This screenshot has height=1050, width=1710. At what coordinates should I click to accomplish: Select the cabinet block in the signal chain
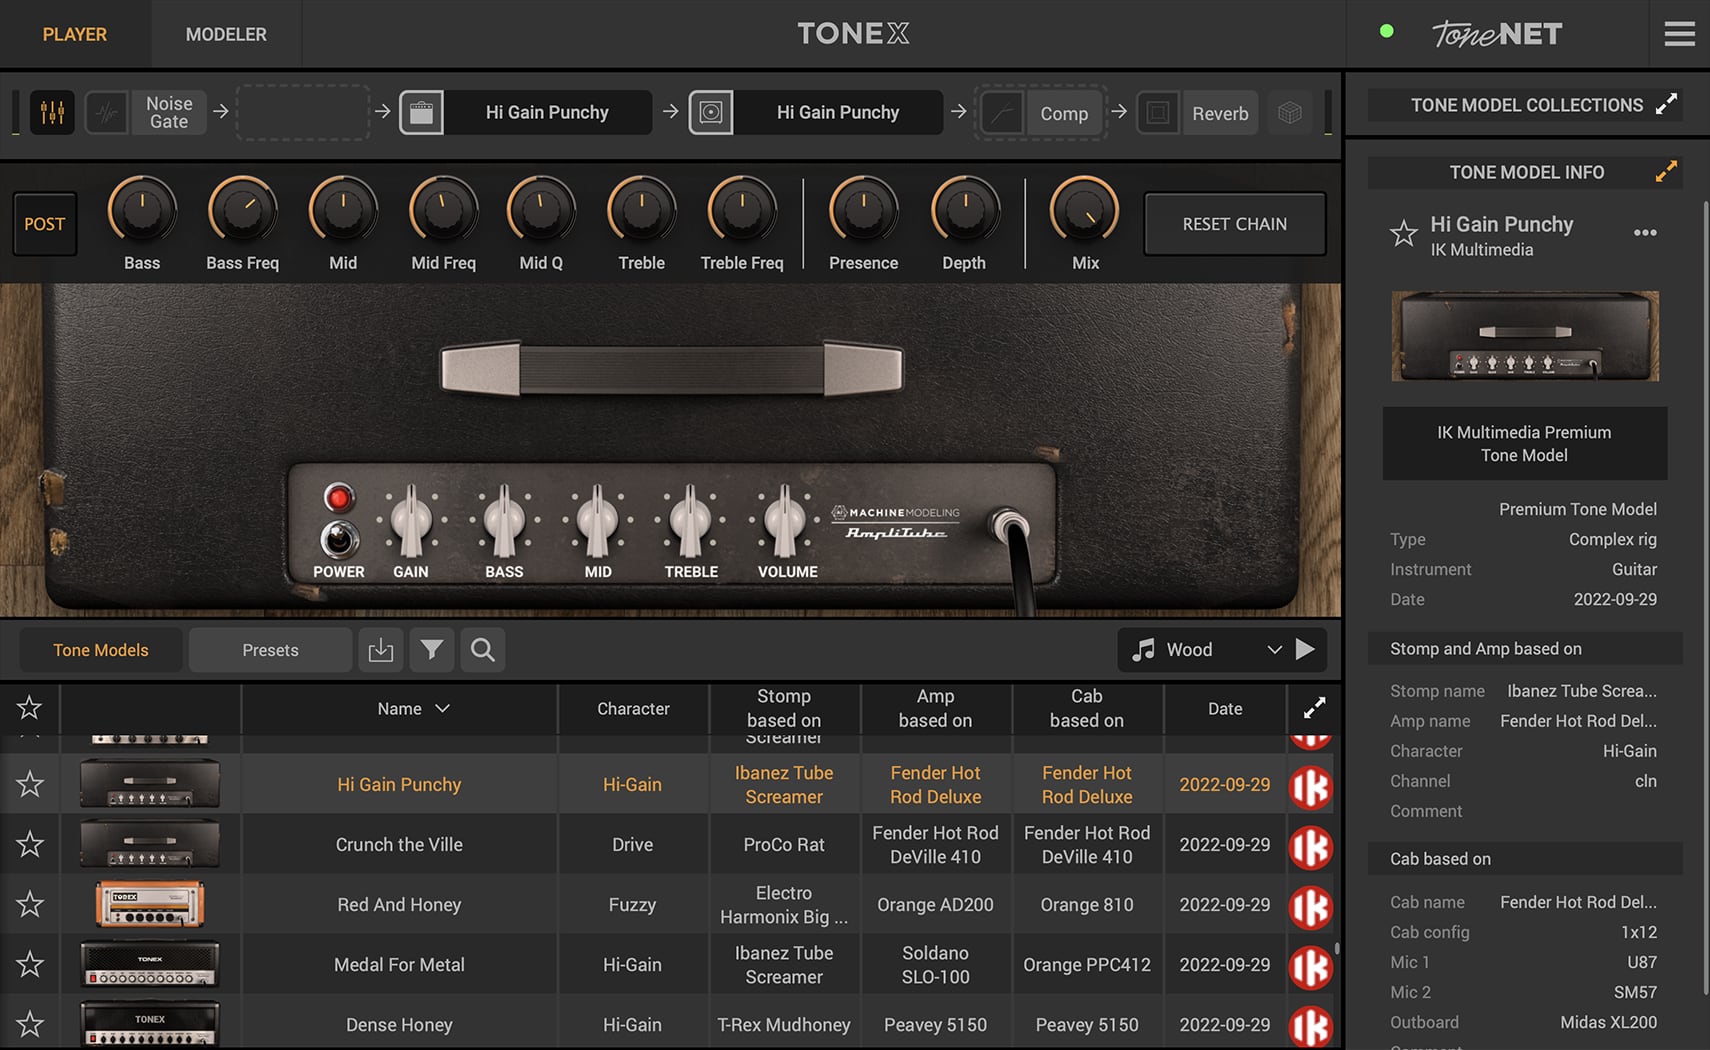click(815, 112)
